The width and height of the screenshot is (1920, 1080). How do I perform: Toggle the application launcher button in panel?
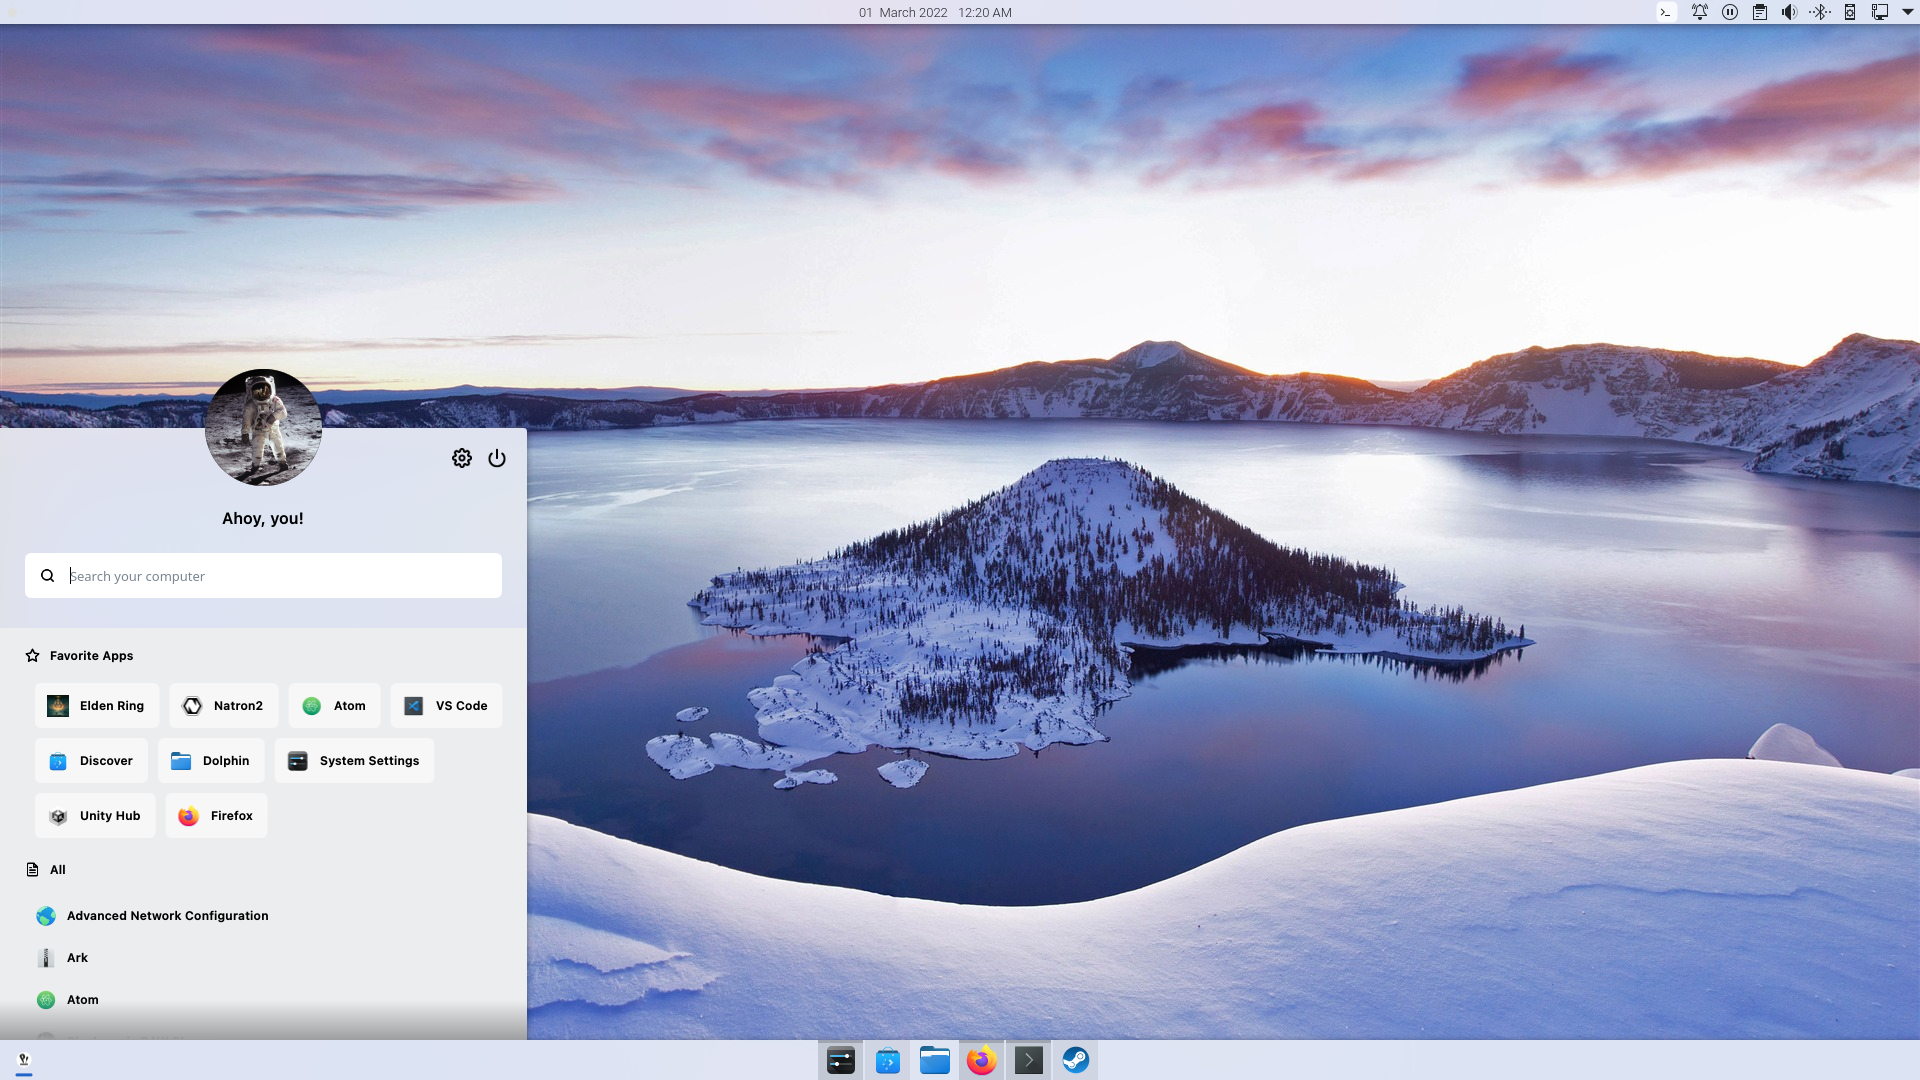point(24,1060)
